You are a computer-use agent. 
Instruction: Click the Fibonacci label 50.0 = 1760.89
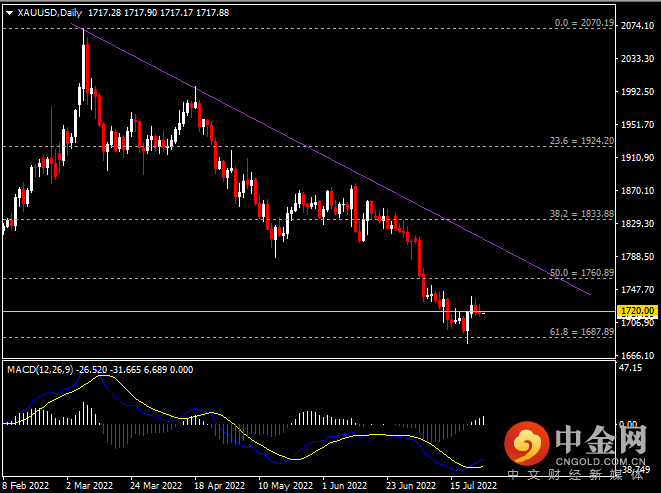tap(582, 273)
